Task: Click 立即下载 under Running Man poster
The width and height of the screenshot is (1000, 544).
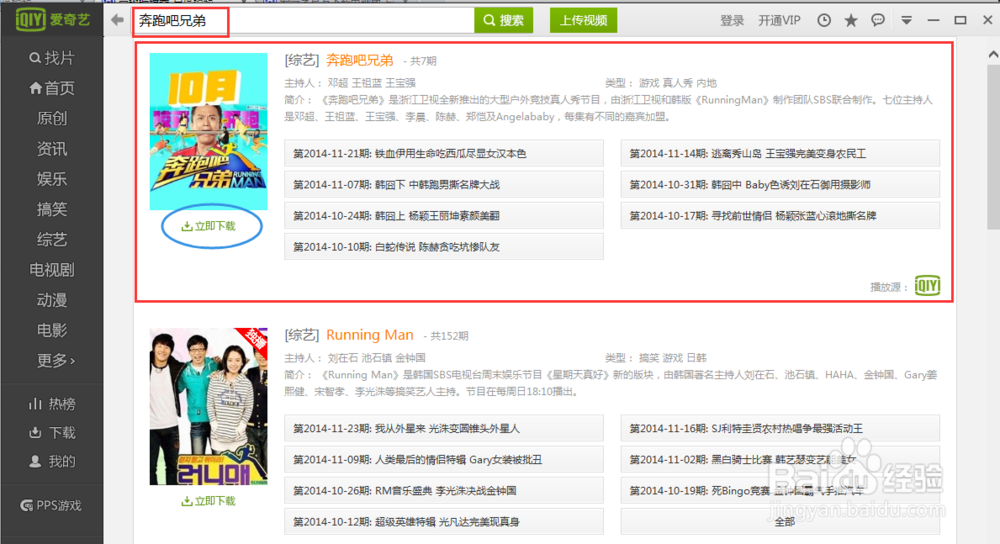Action: point(209,501)
